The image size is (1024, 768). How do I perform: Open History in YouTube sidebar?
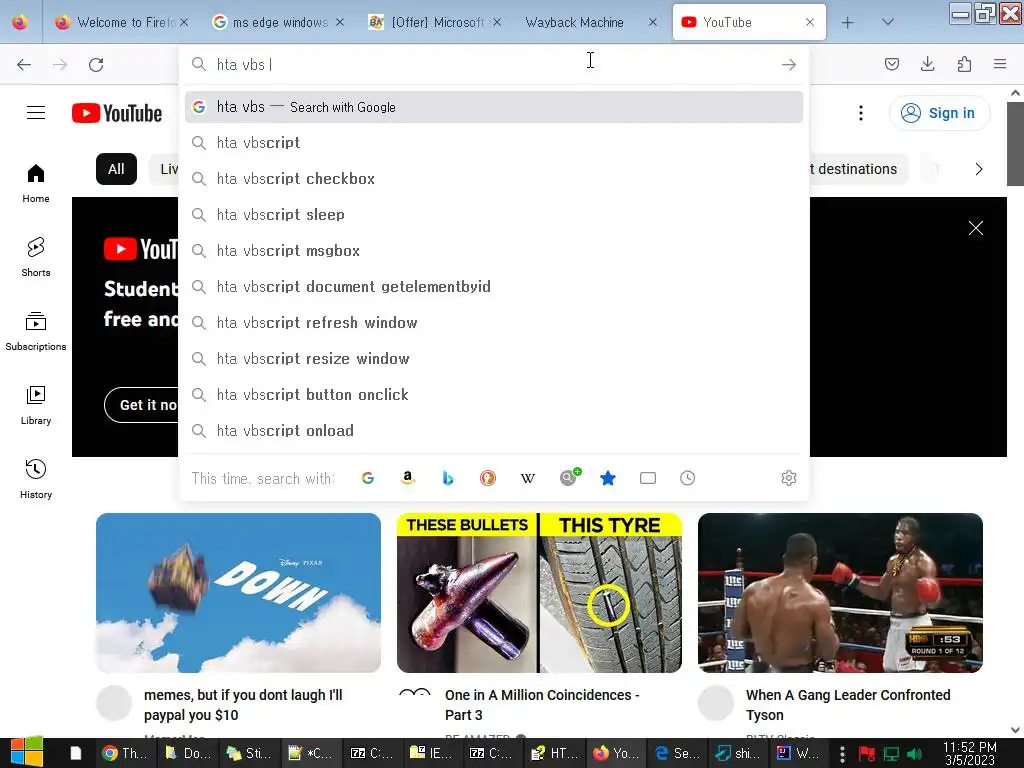click(x=36, y=479)
